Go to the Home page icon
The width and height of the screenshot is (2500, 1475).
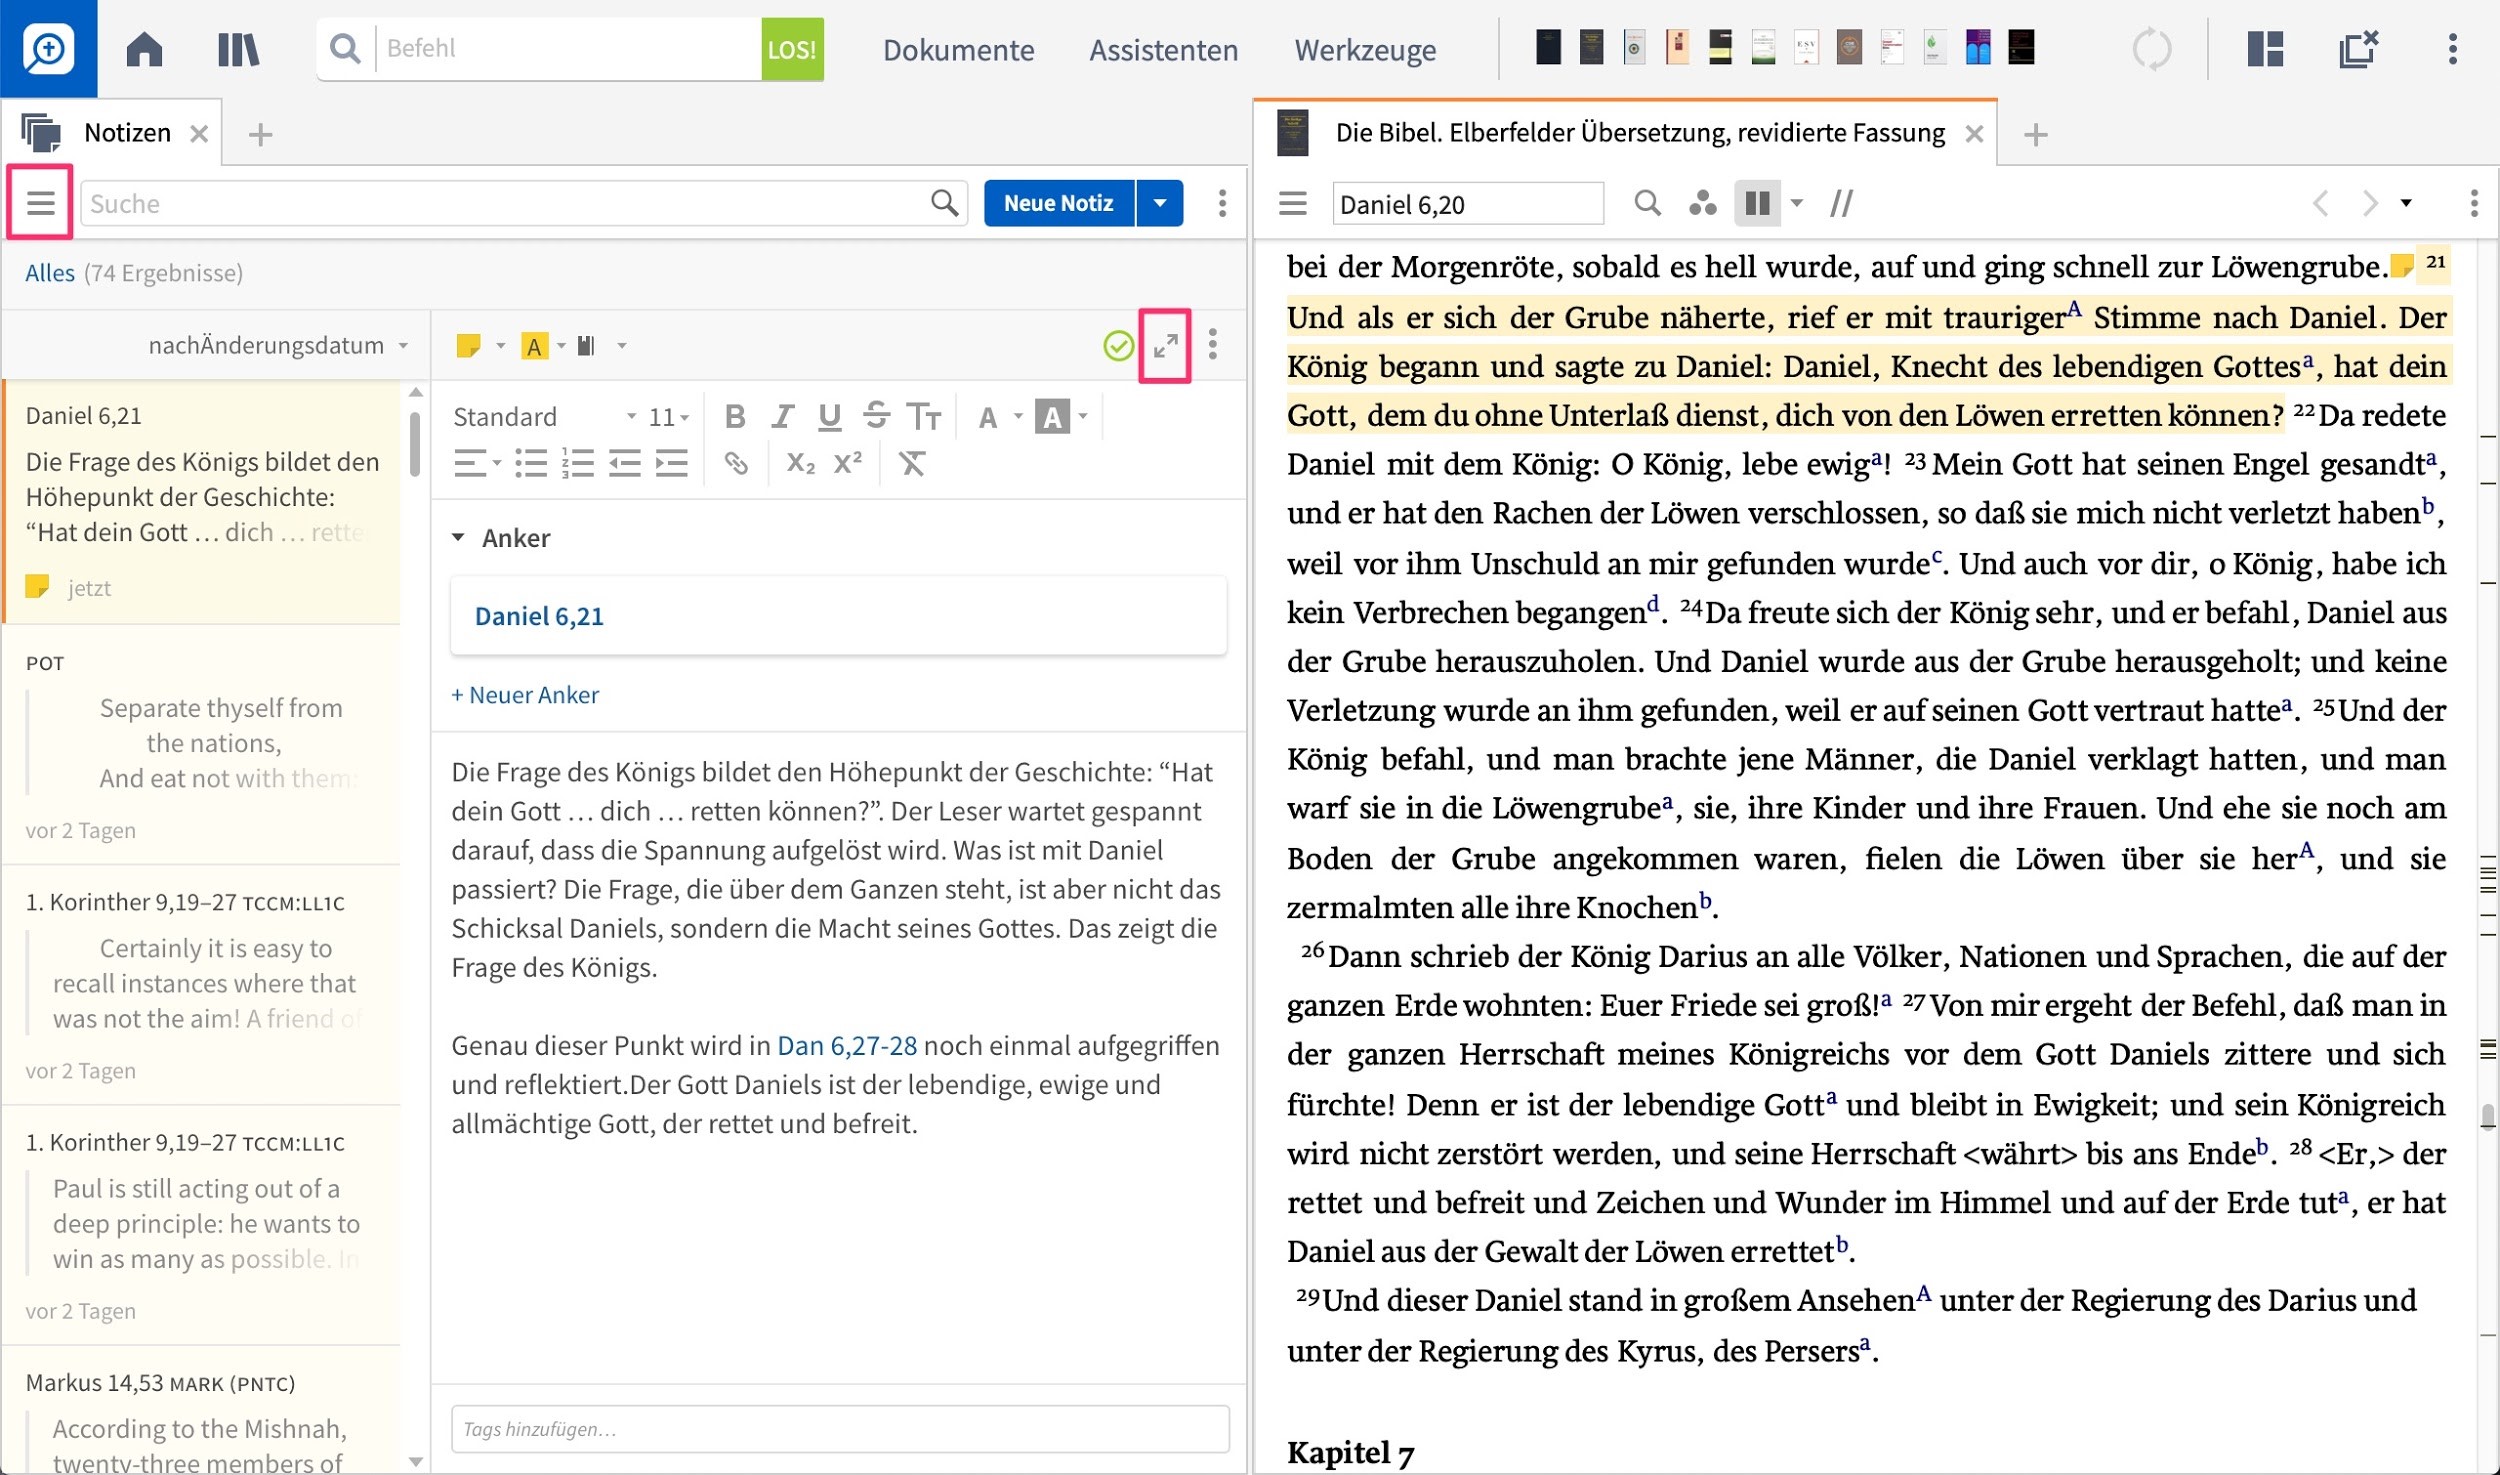tap(145, 49)
